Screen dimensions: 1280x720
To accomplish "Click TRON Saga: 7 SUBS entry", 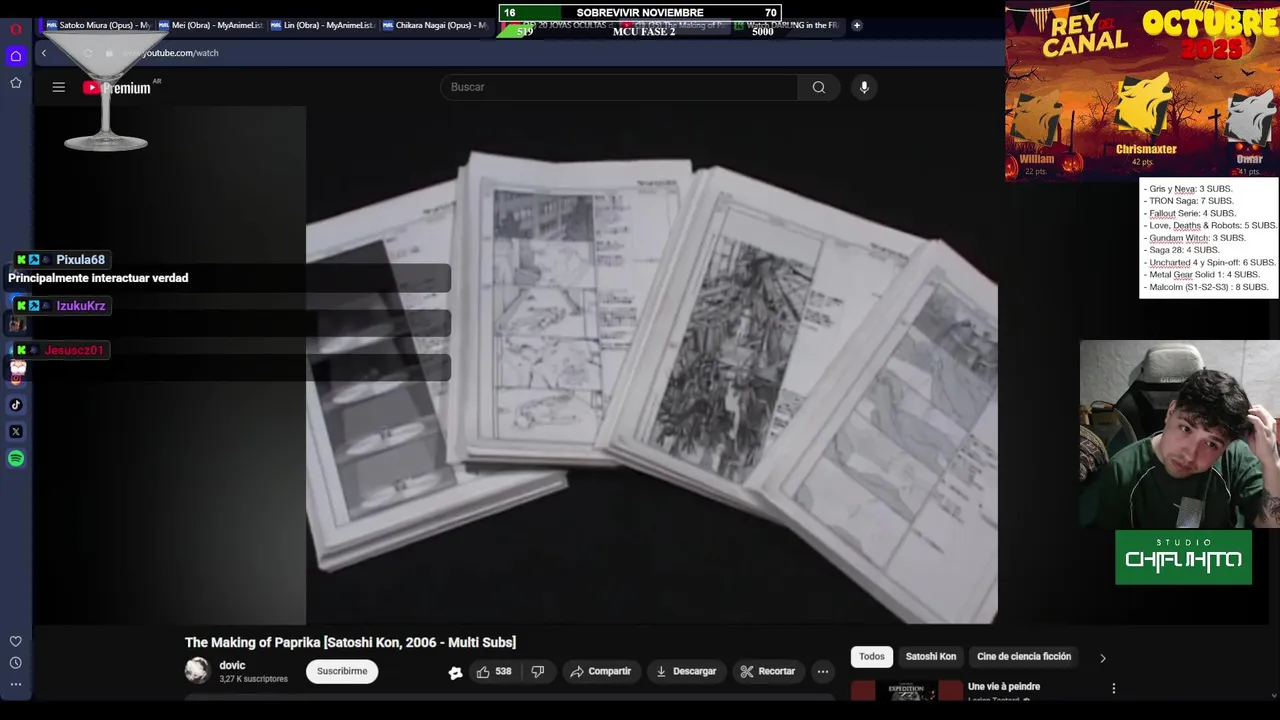I will point(1191,201).
